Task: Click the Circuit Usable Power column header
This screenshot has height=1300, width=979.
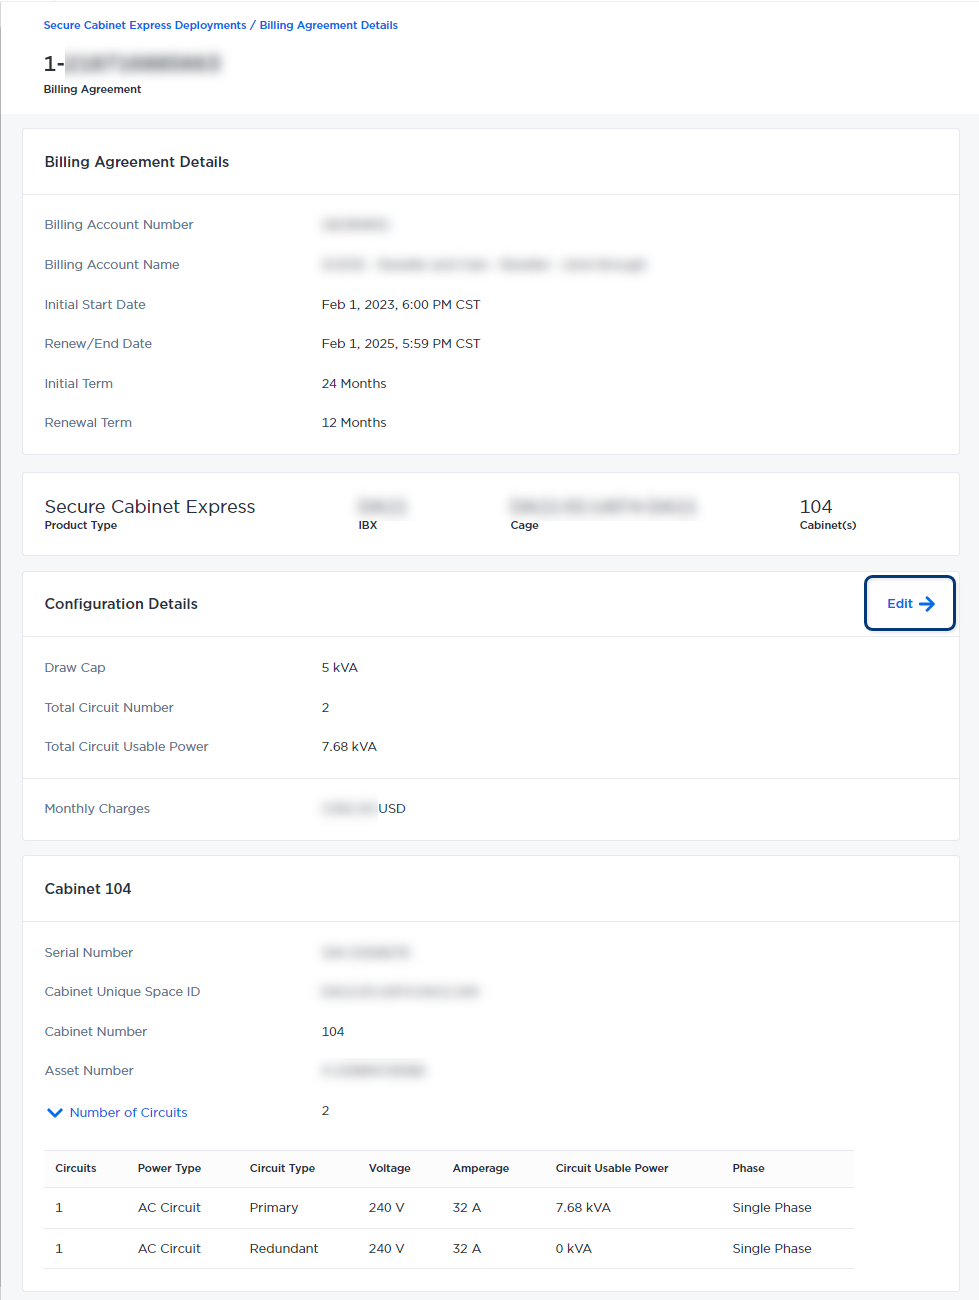Action: coord(612,1169)
